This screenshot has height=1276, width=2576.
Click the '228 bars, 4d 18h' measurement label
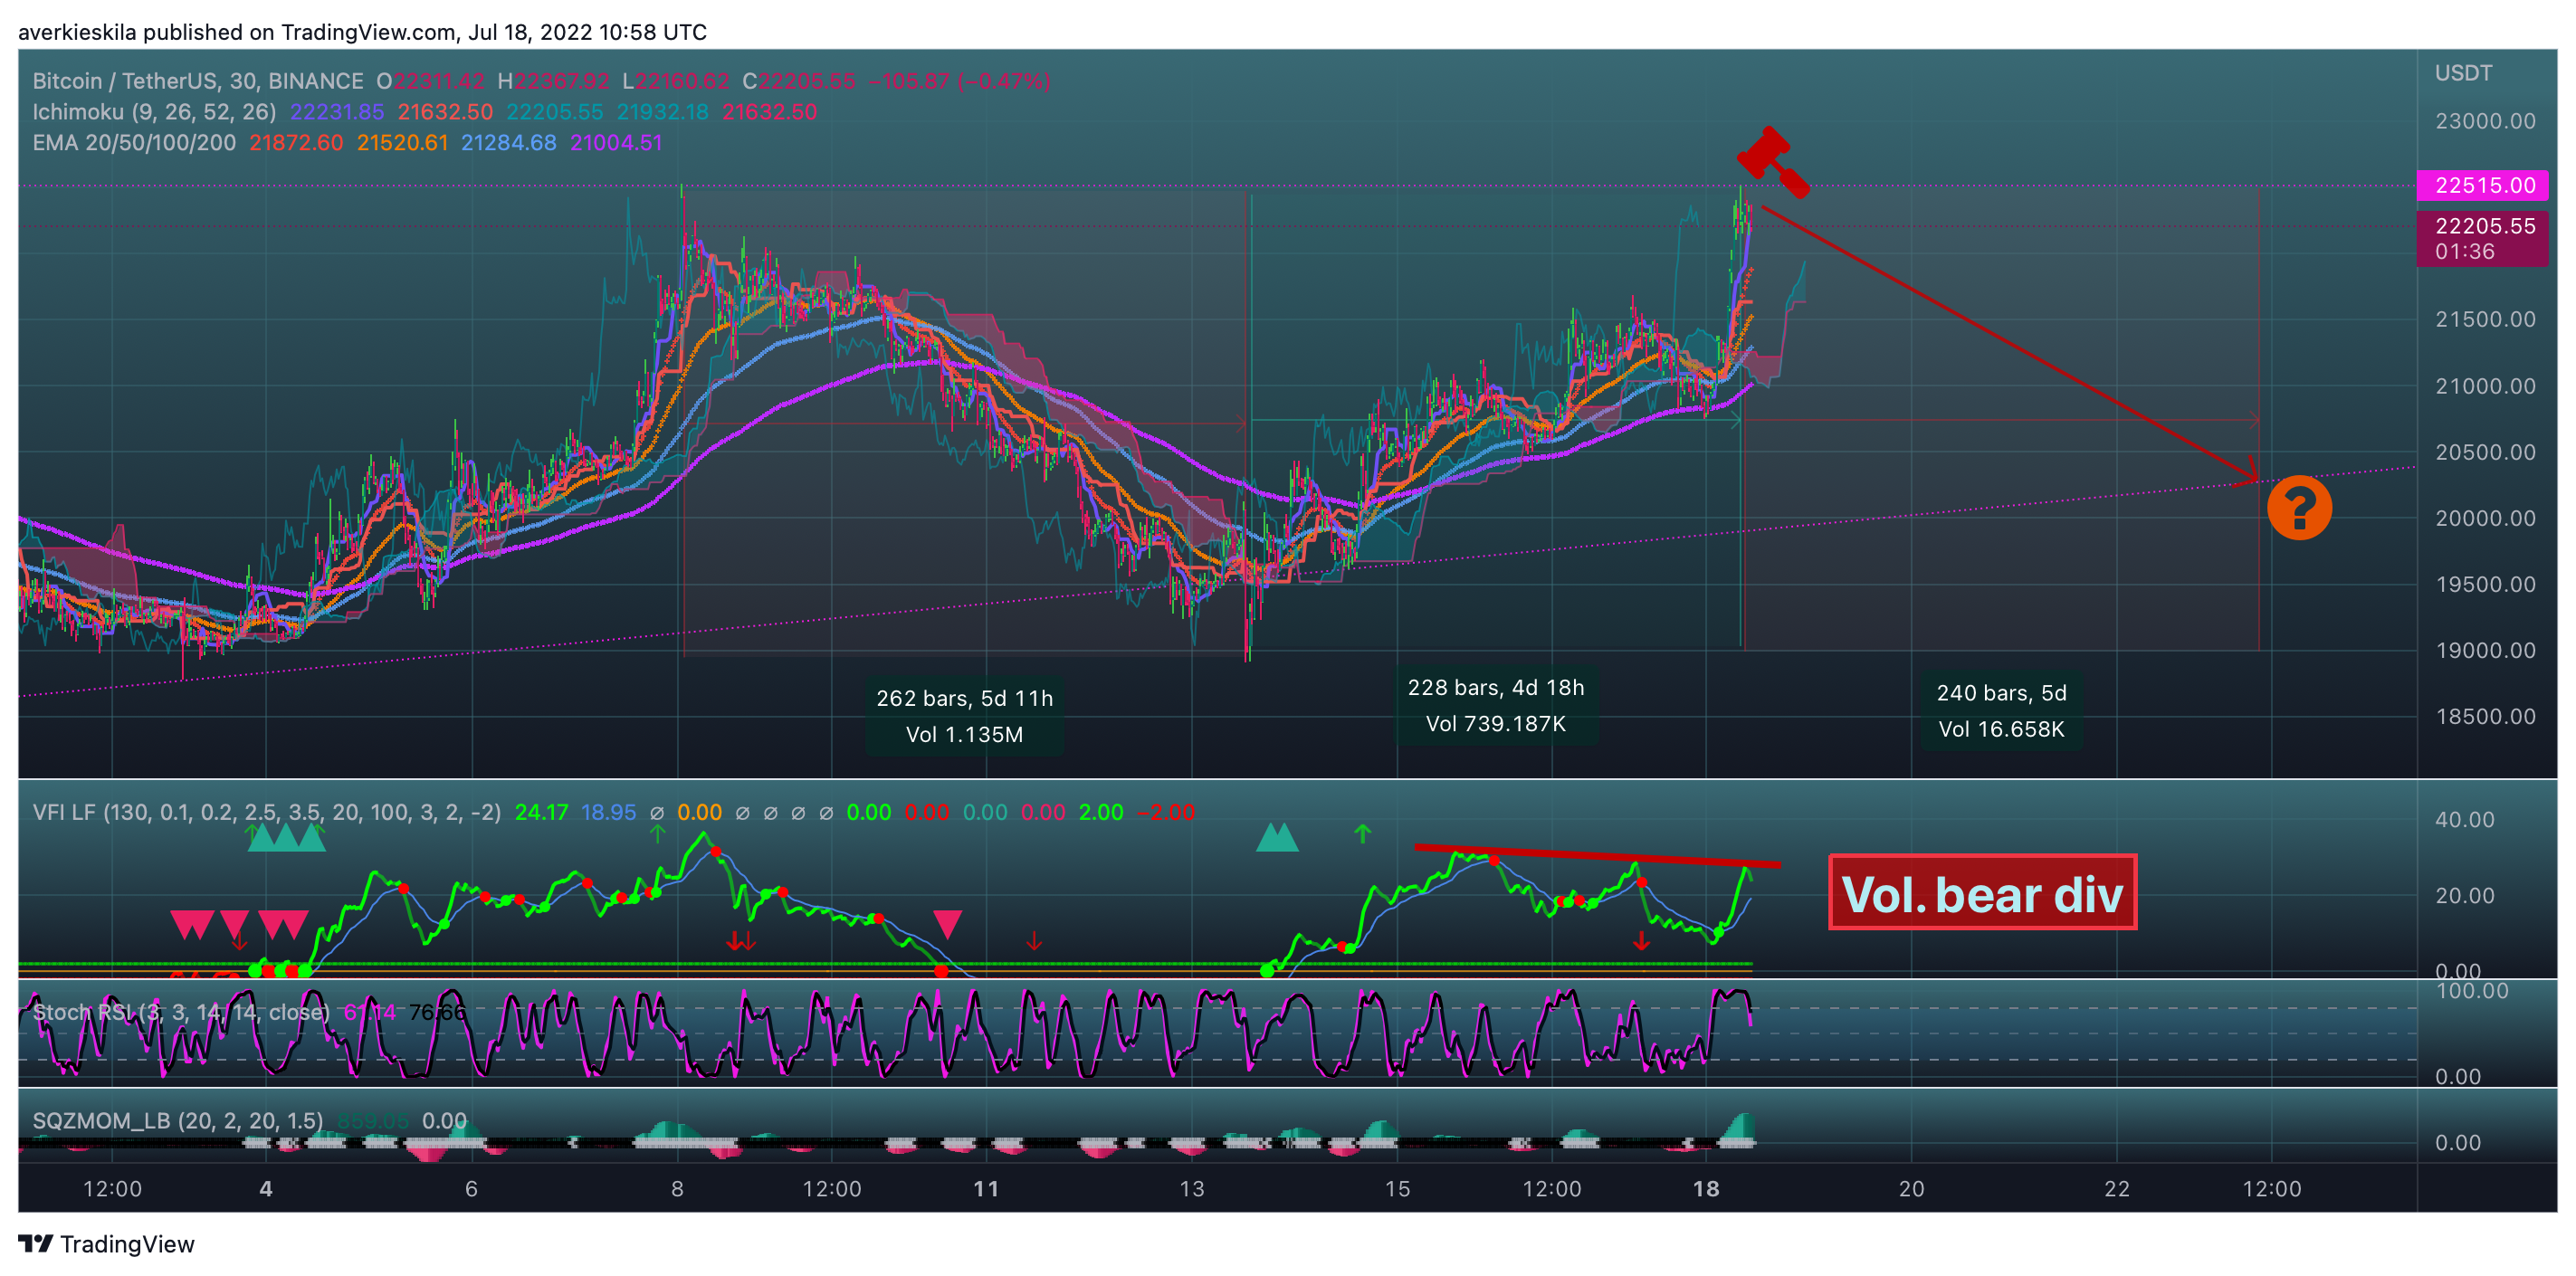click(x=1496, y=688)
